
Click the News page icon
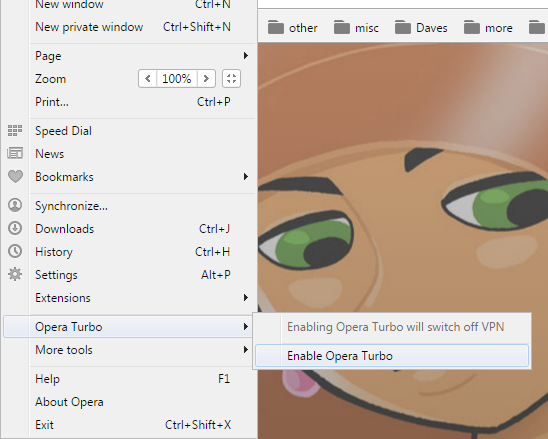[x=15, y=153]
